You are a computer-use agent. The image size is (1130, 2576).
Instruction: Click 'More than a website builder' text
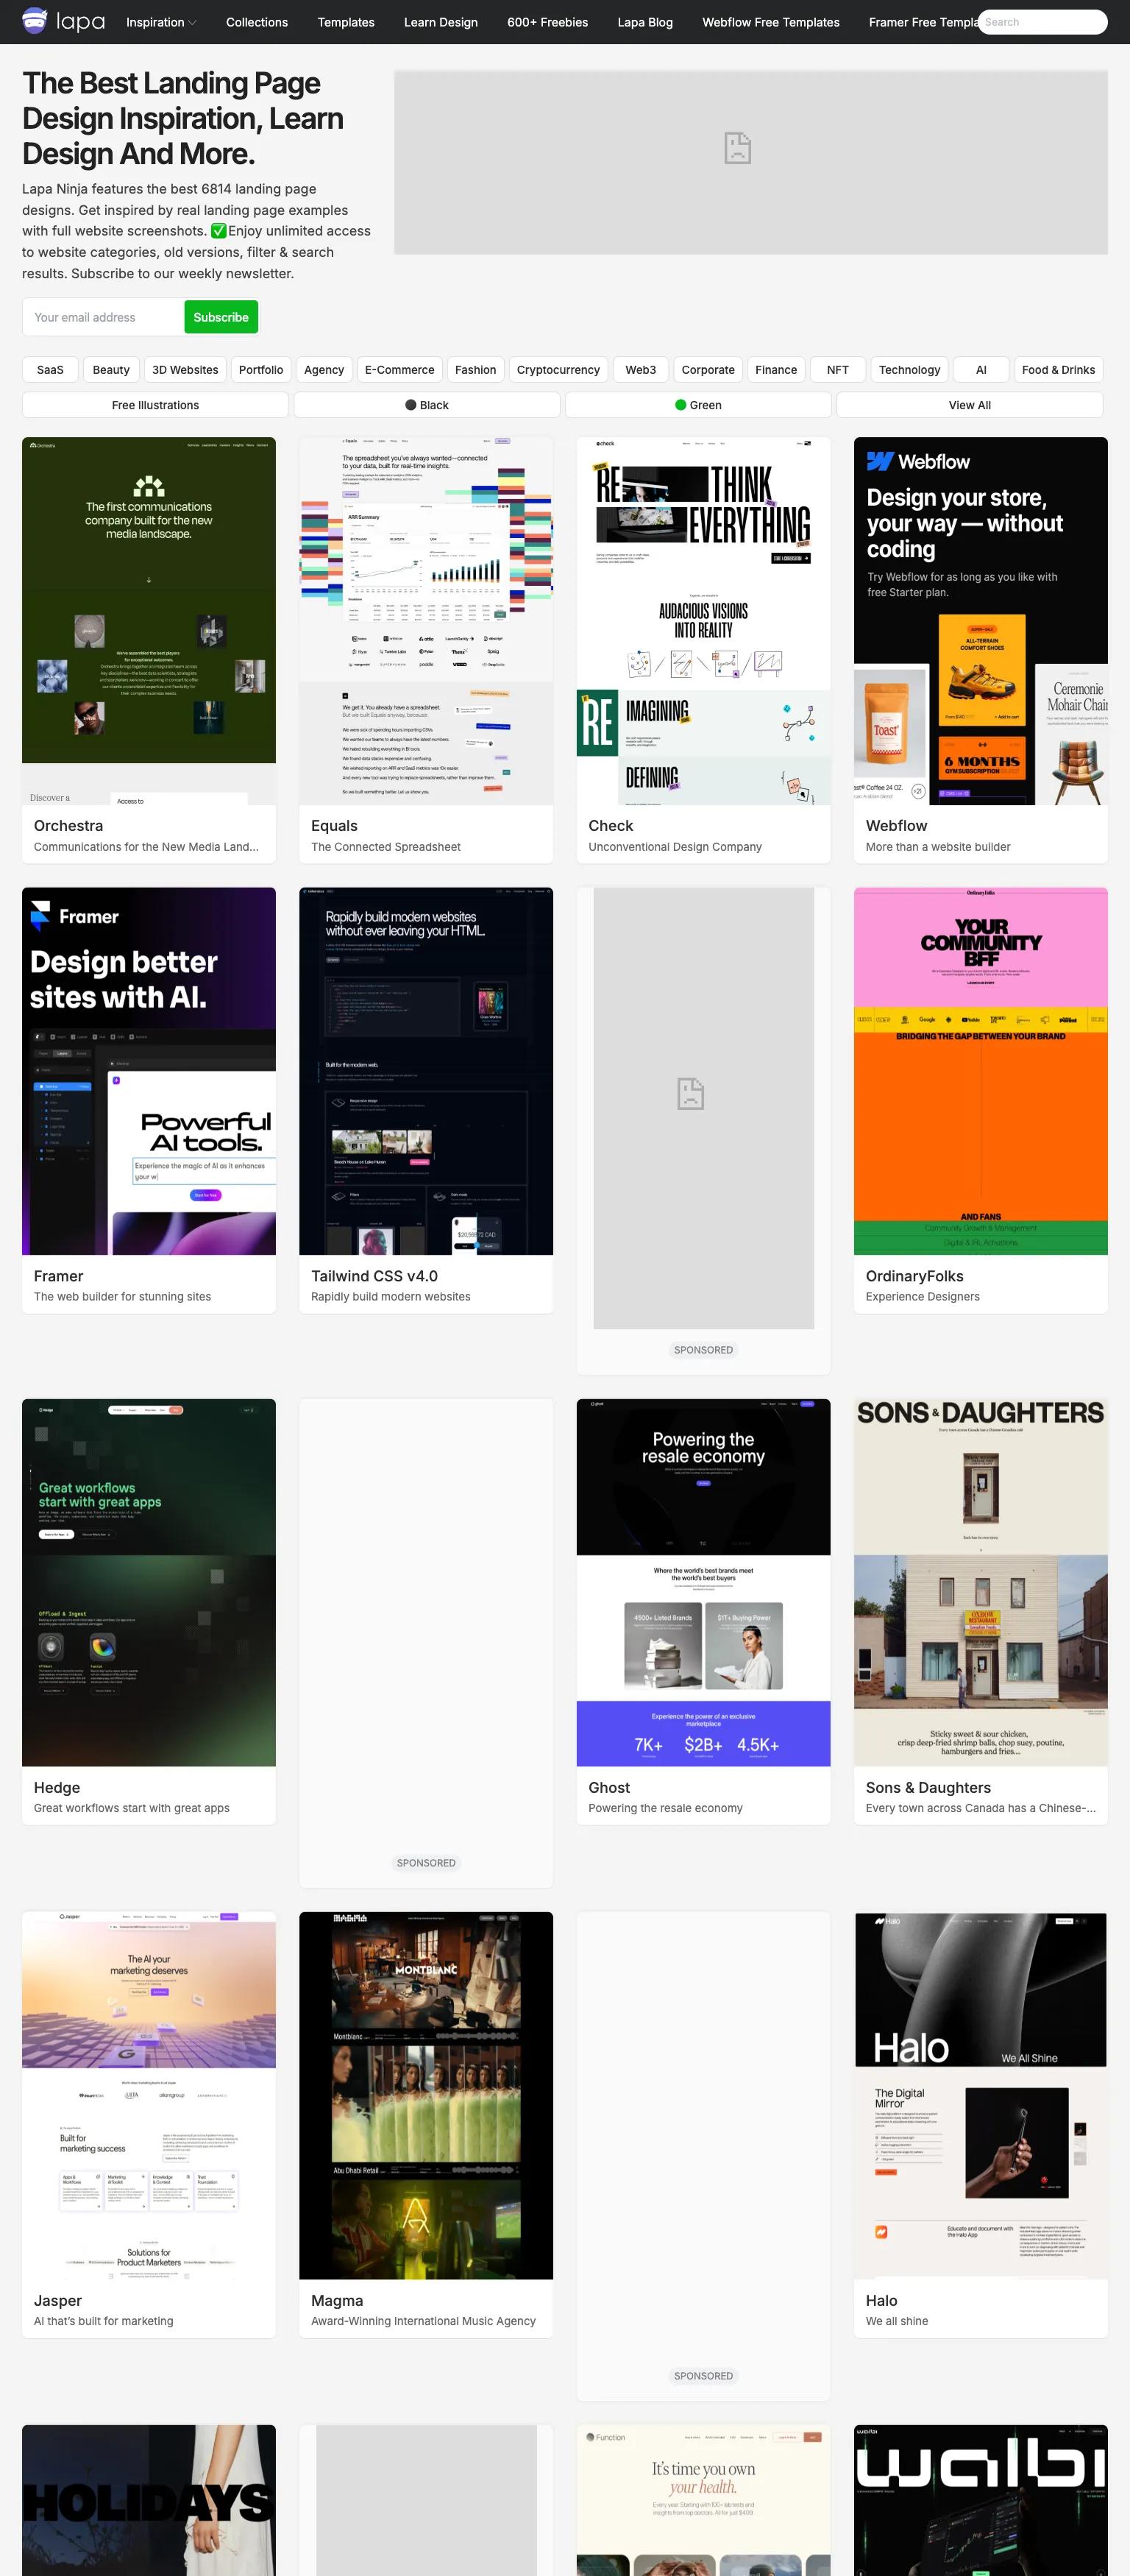click(938, 847)
